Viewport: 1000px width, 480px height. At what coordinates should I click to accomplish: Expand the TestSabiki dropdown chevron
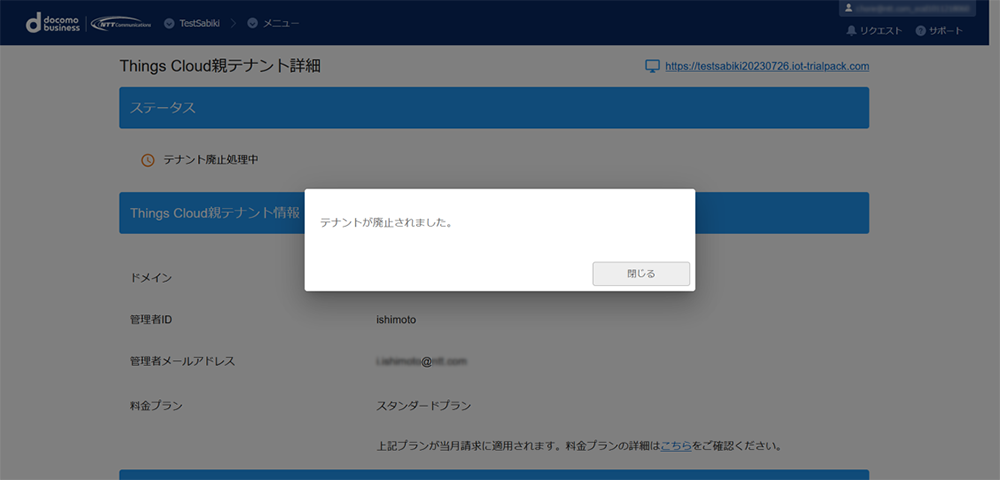(169, 24)
